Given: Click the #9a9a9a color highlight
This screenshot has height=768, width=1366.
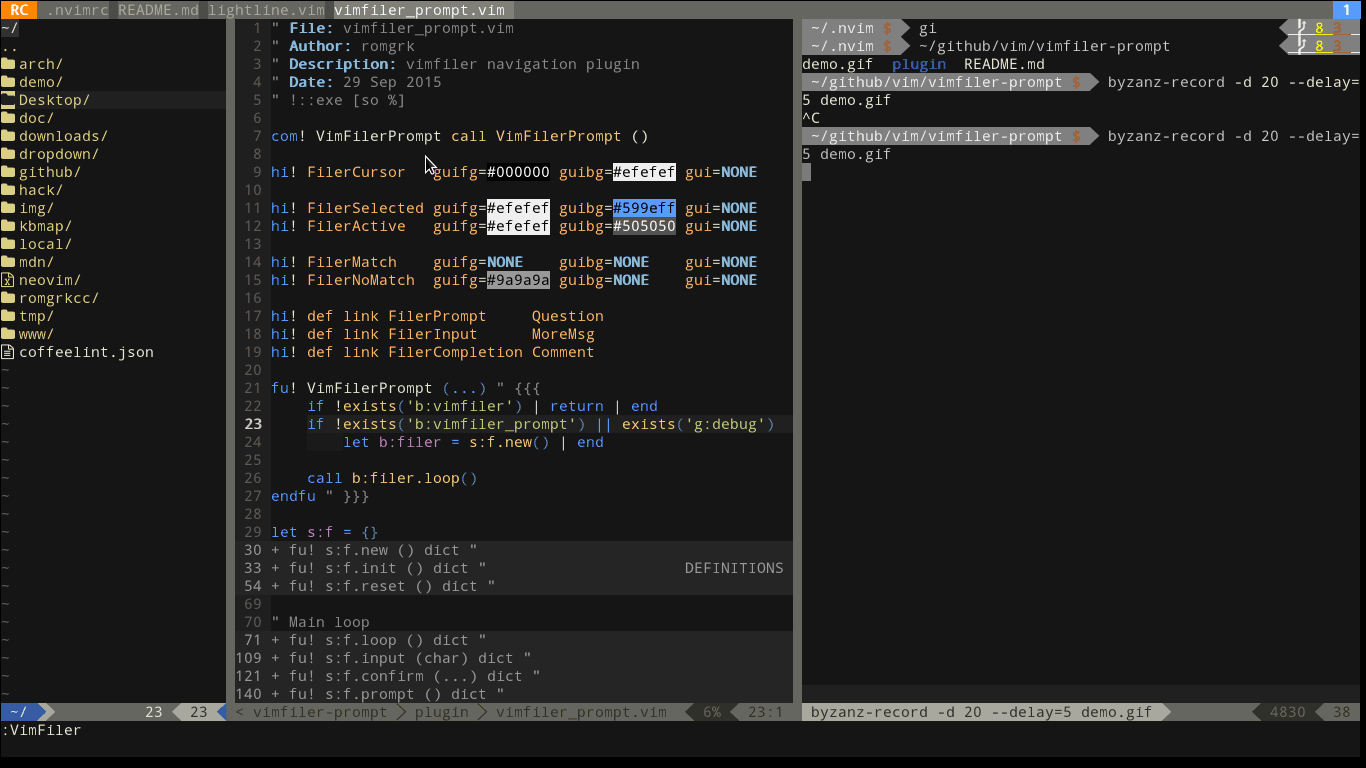Looking at the screenshot, I should pyautogui.click(x=518, y=280).
